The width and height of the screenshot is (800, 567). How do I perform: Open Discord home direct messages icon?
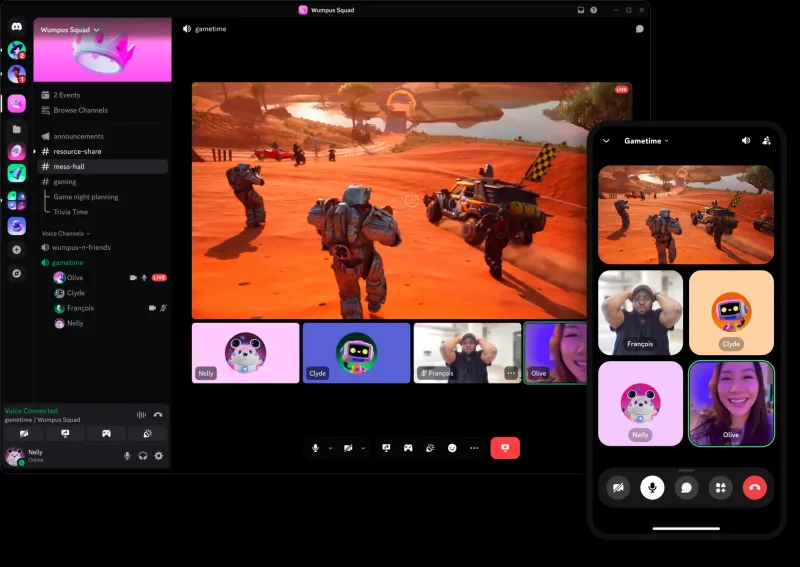coord(16,27)
